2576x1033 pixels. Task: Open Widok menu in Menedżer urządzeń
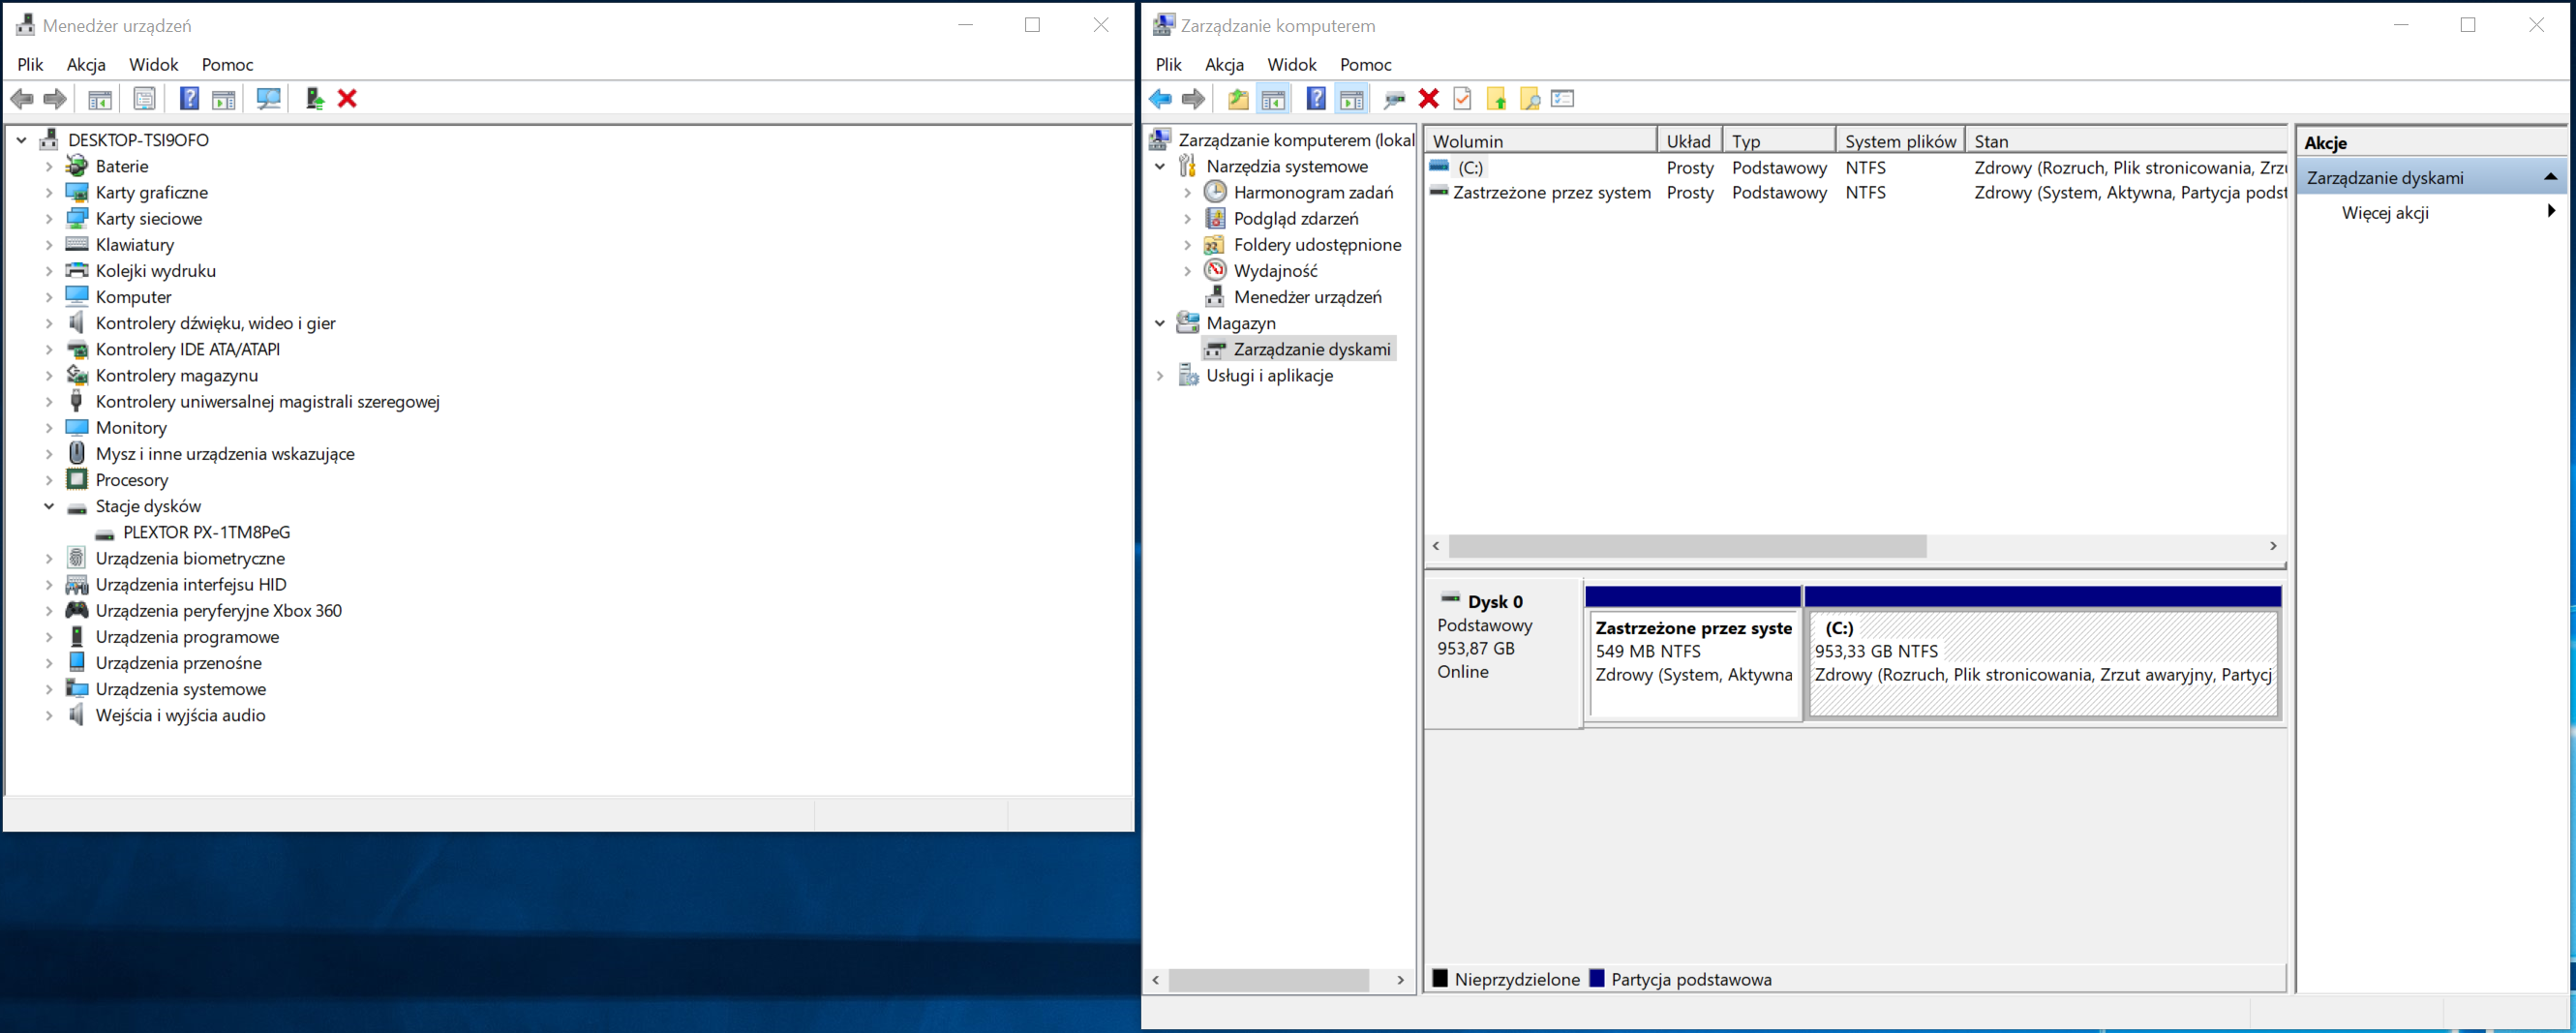(x=153, y=64)
